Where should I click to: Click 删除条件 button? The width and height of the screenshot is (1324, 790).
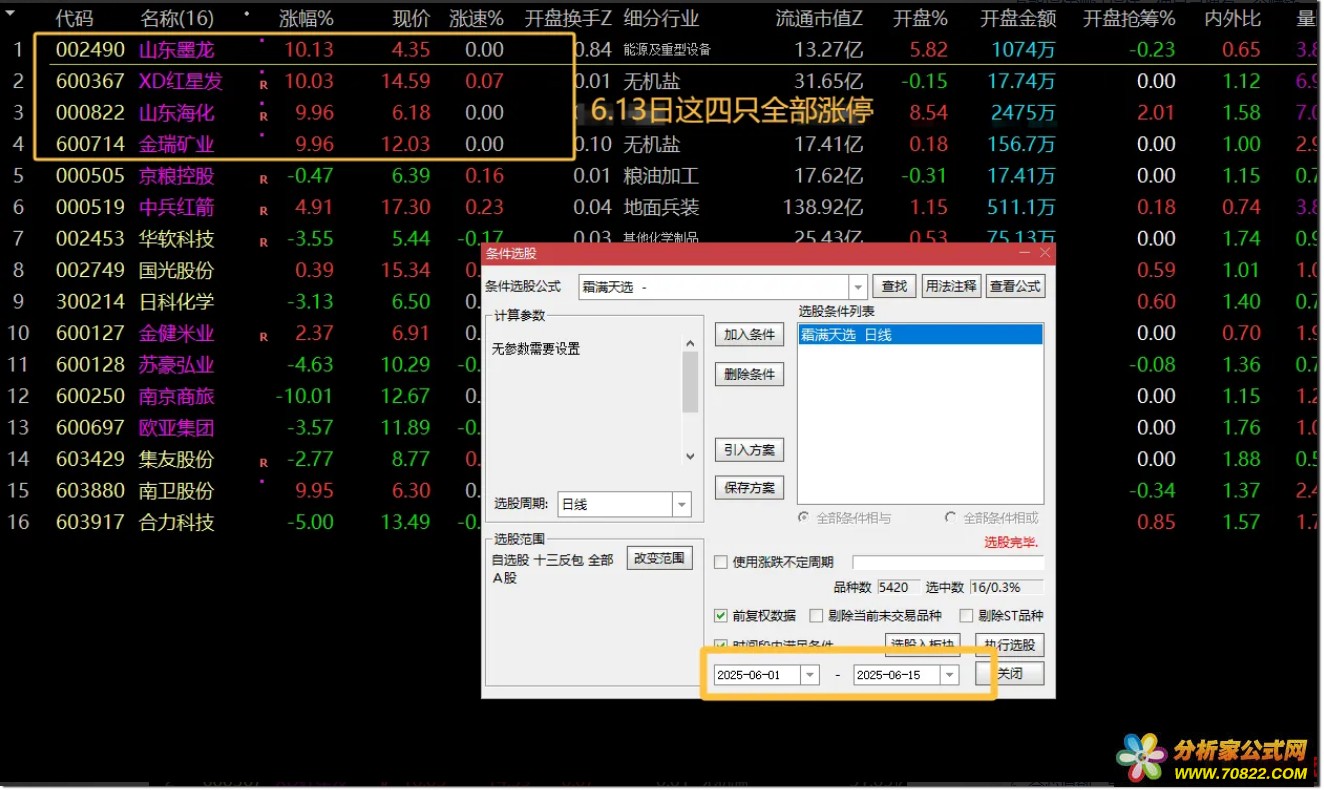tap(749, 375)
